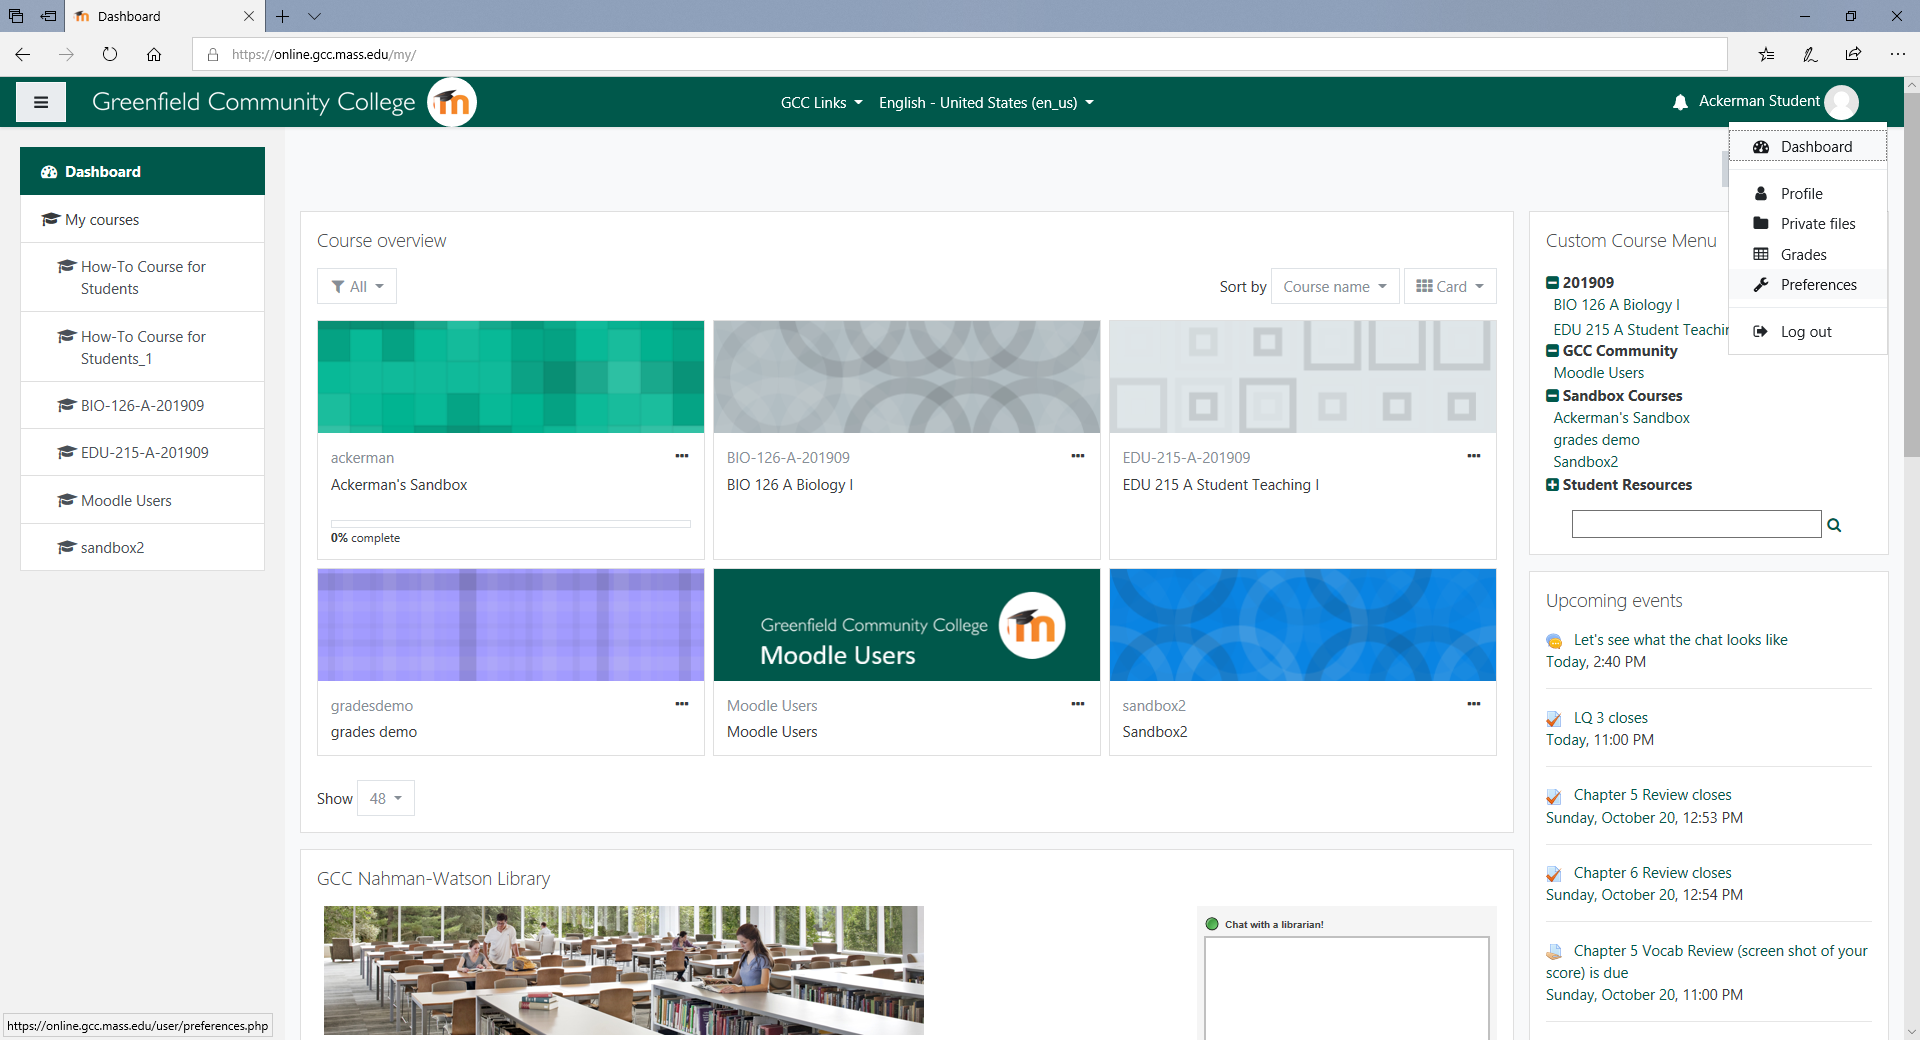Screen dimensions: 1920x1040
Task: Open the Card view dropdown
Action: 1450,286
